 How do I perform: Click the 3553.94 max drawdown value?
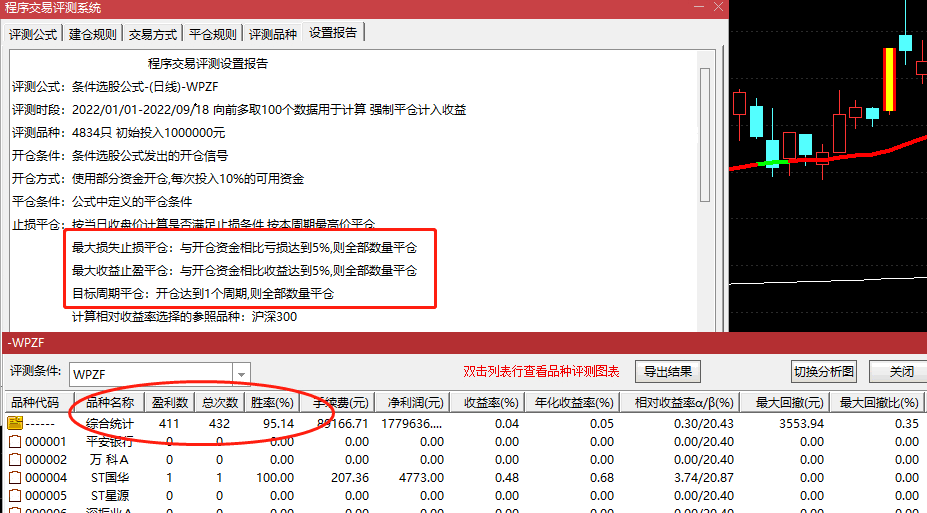point(801,424)
